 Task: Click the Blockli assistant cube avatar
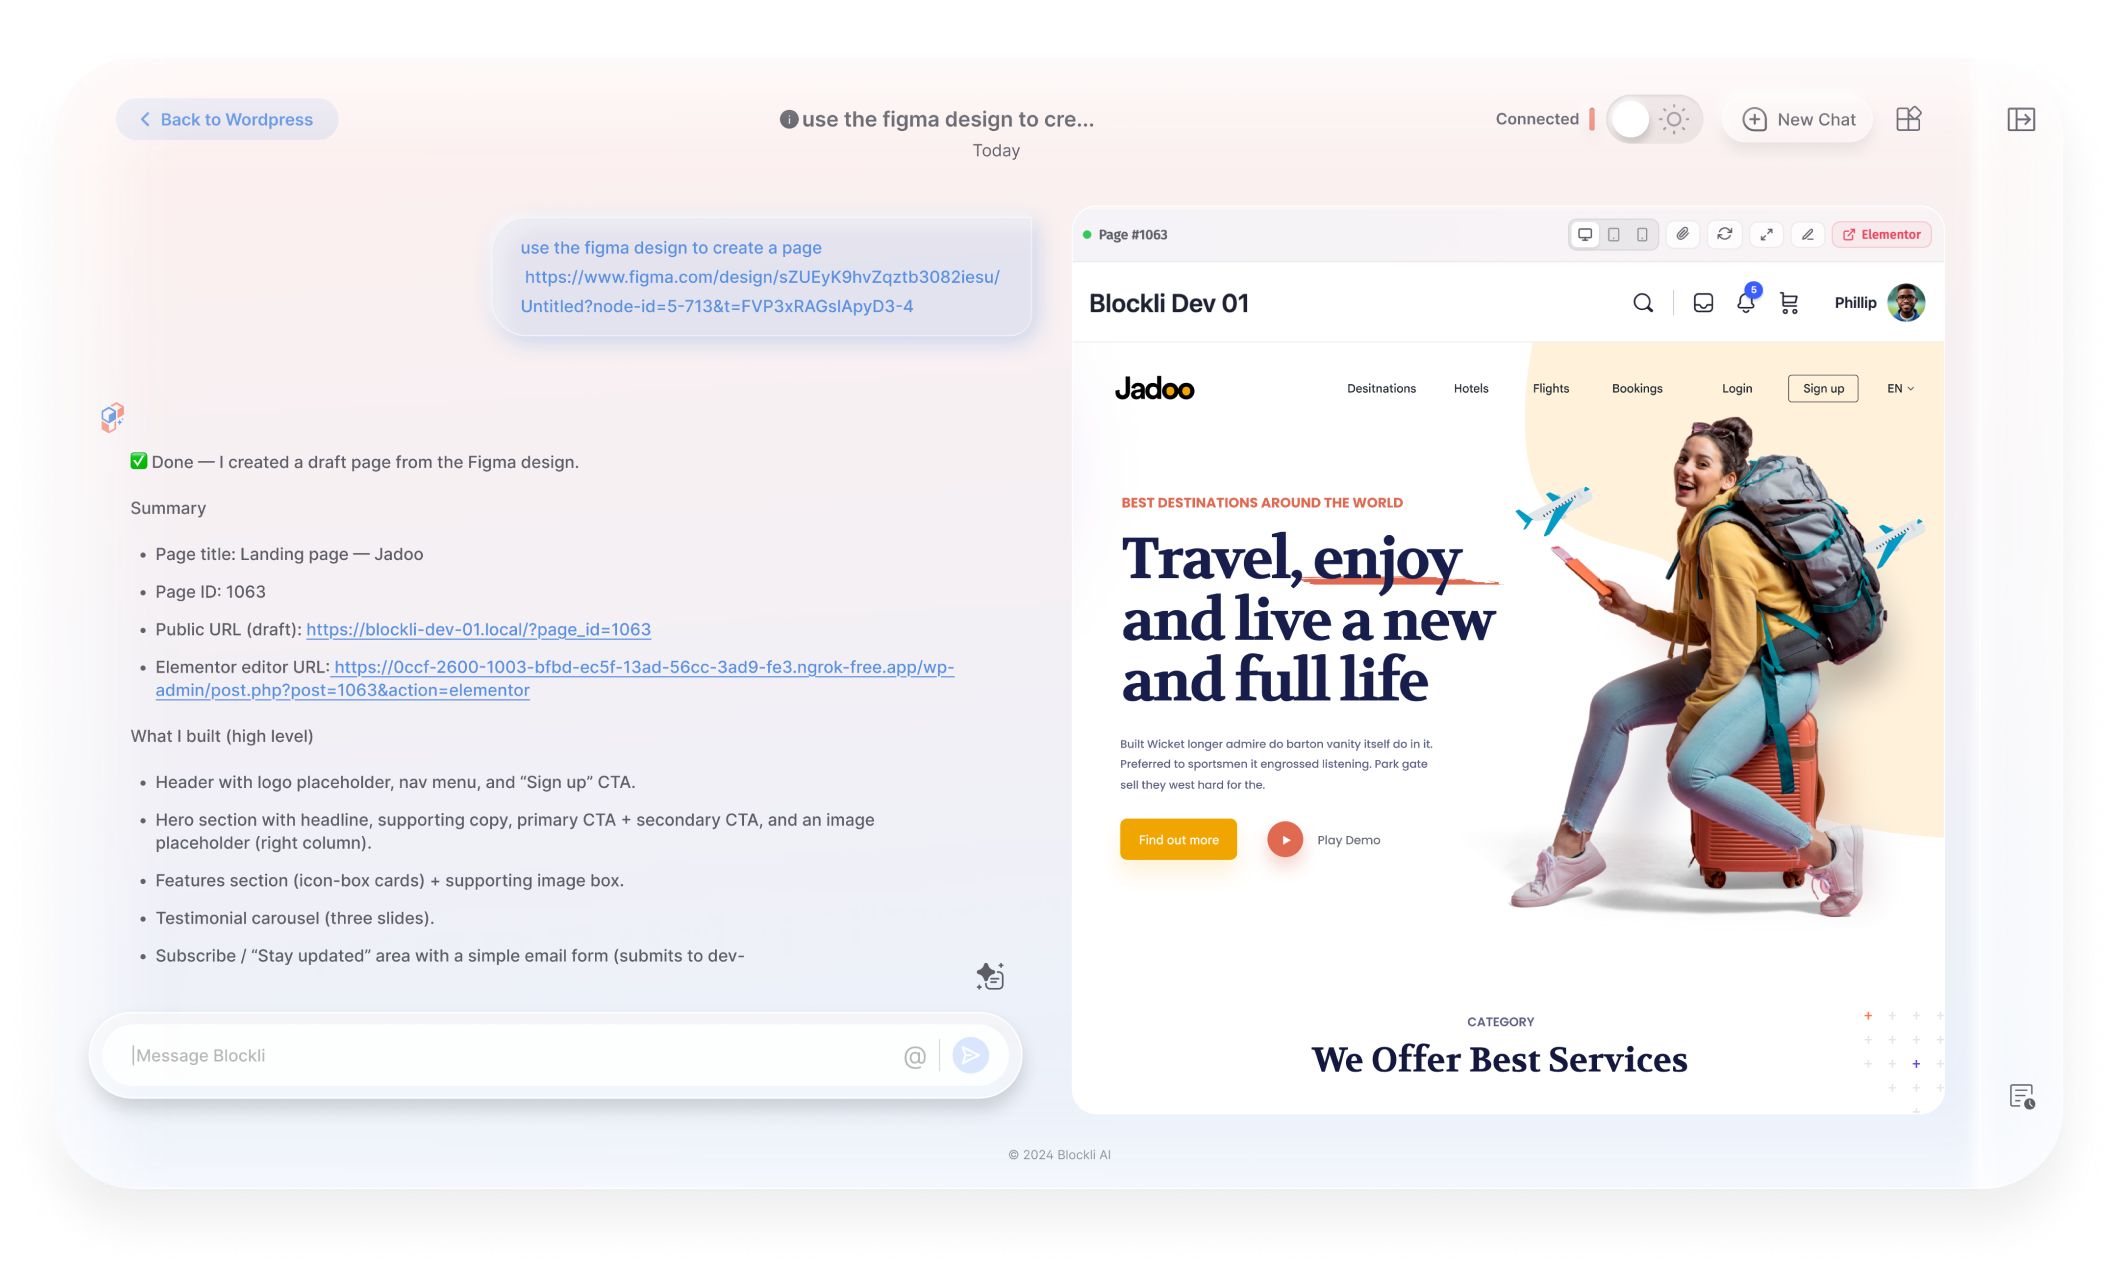112,418
